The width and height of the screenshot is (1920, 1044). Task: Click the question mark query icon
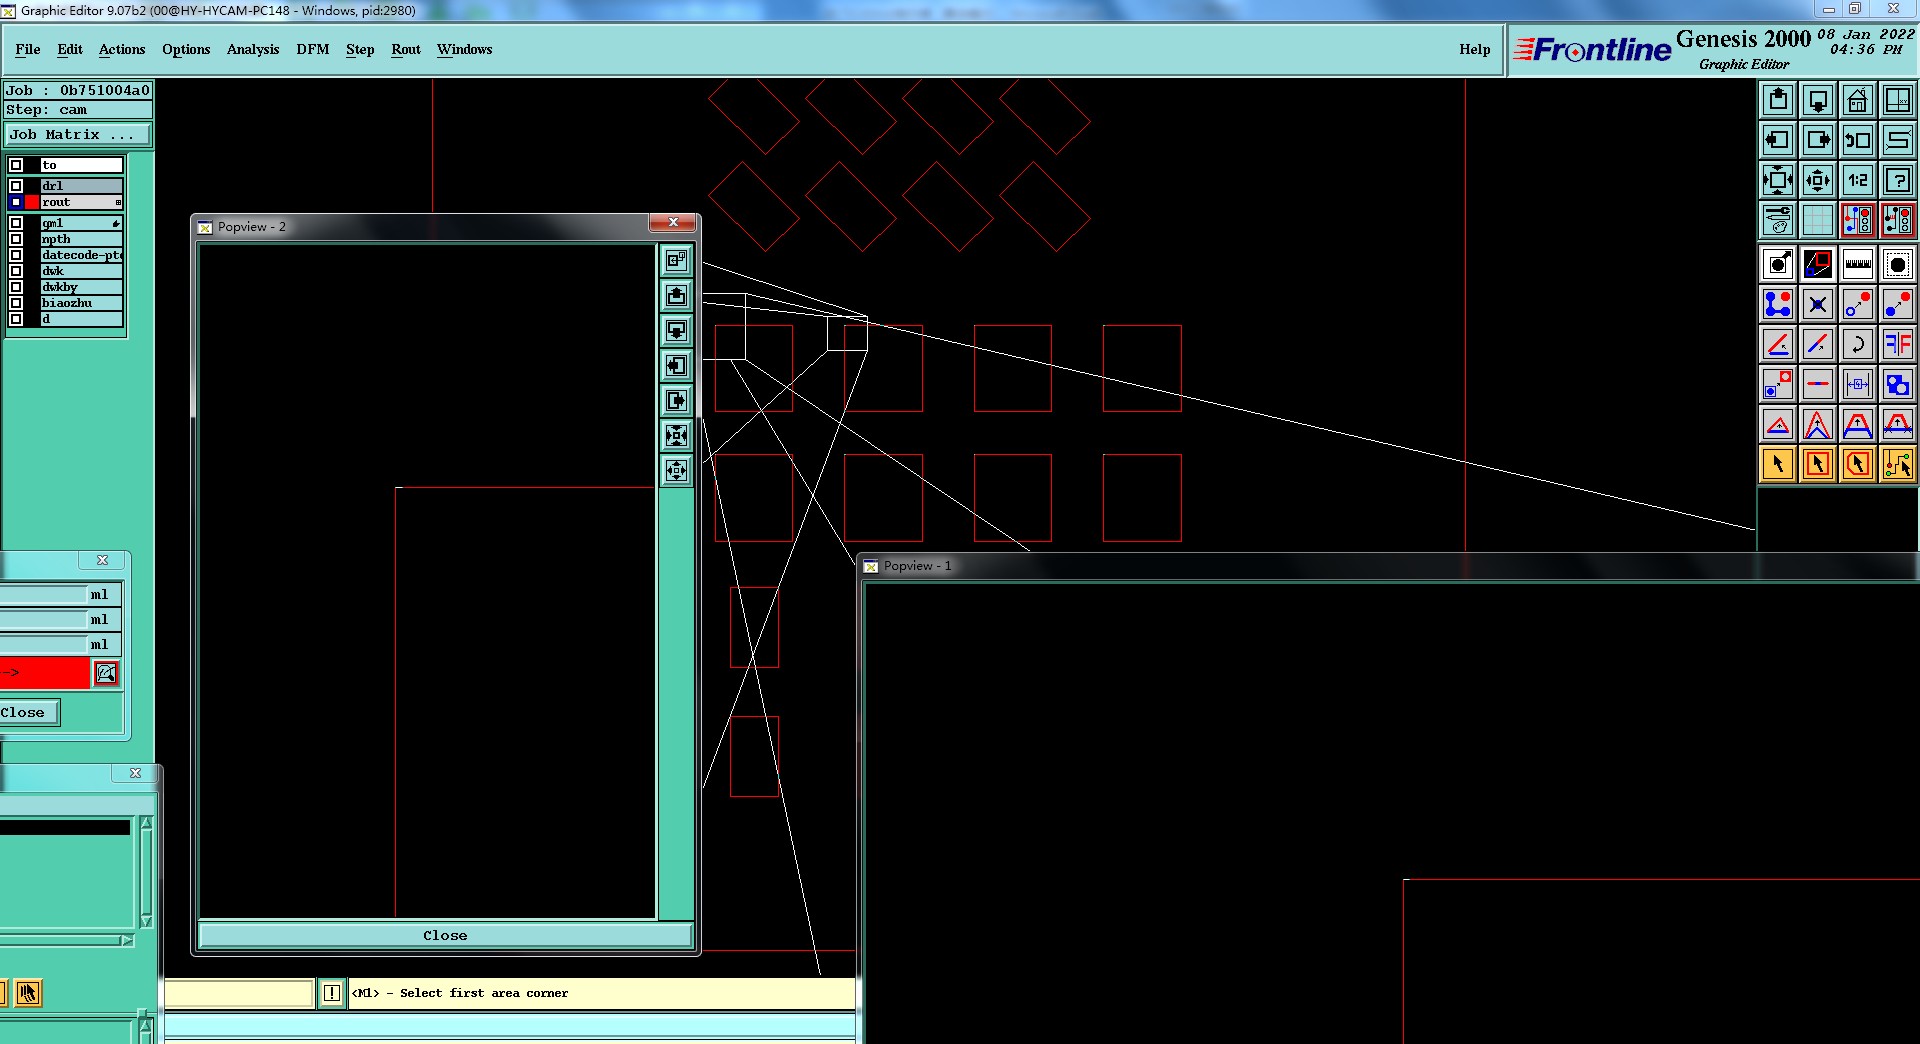point(1898,180)
